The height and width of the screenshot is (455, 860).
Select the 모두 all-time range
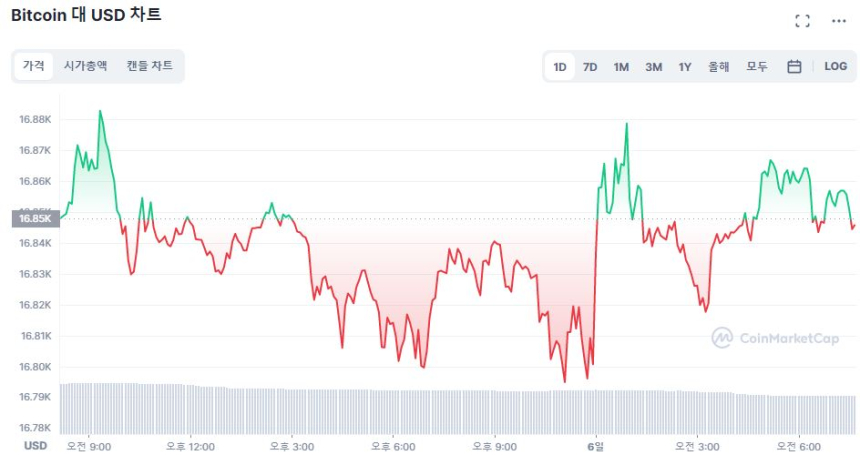click(757, 67)
